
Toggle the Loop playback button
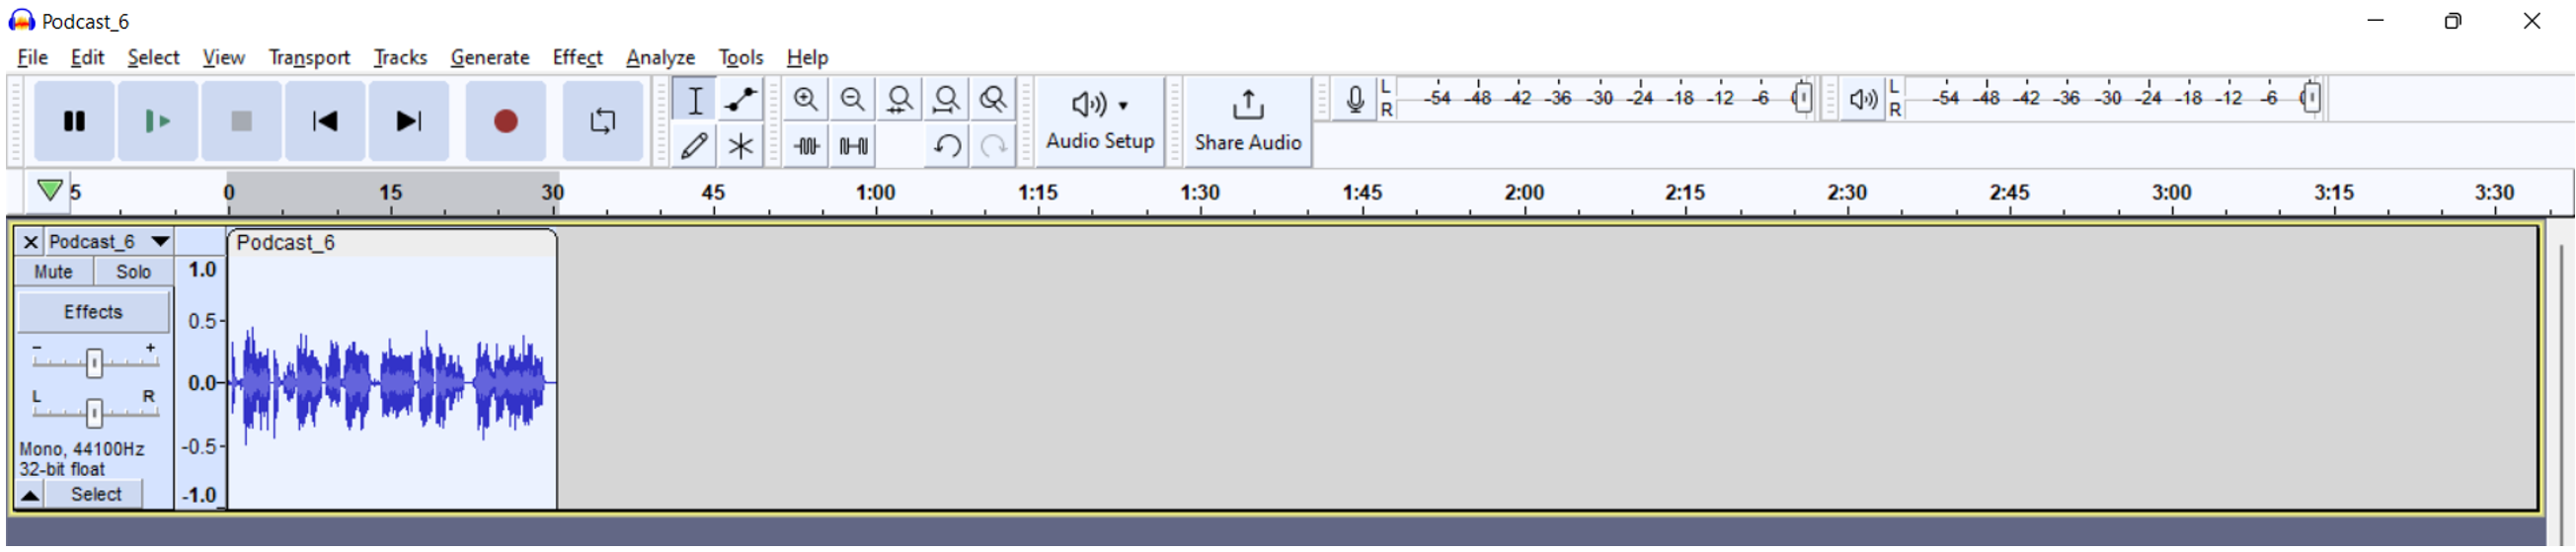coord(602,122)
